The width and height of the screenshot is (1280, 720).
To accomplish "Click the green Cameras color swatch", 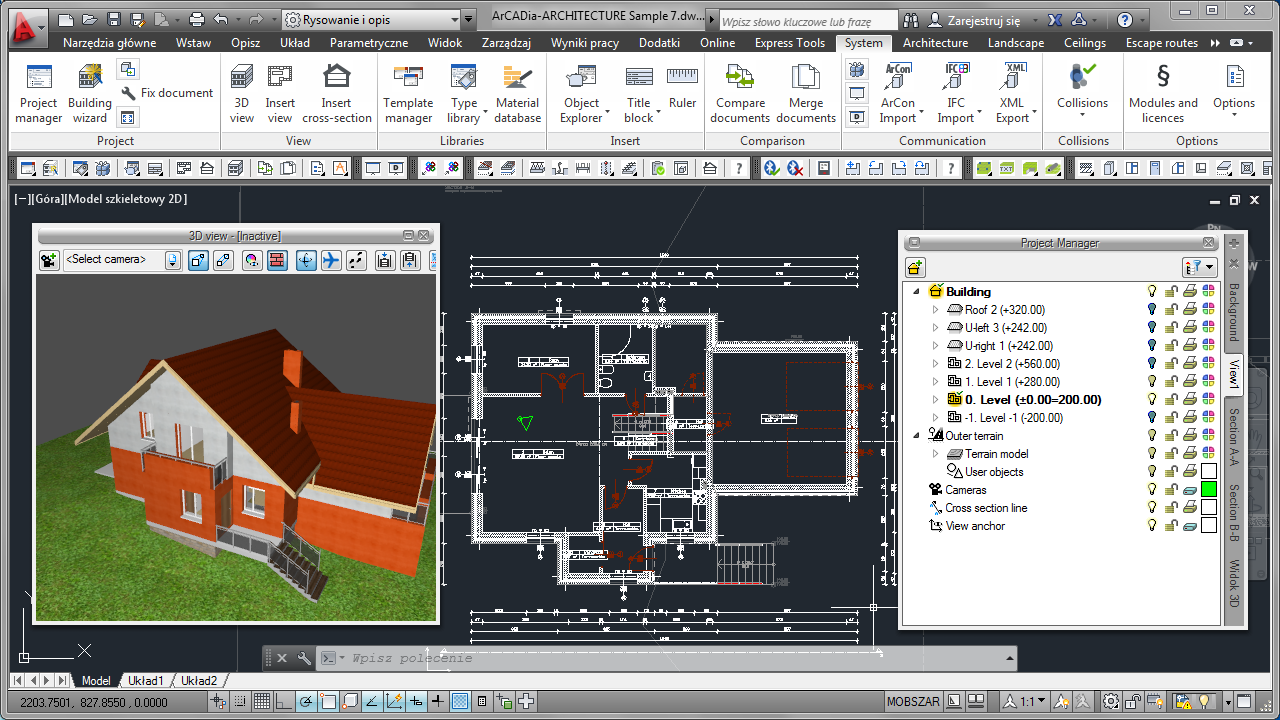I will pos(1209,490).
